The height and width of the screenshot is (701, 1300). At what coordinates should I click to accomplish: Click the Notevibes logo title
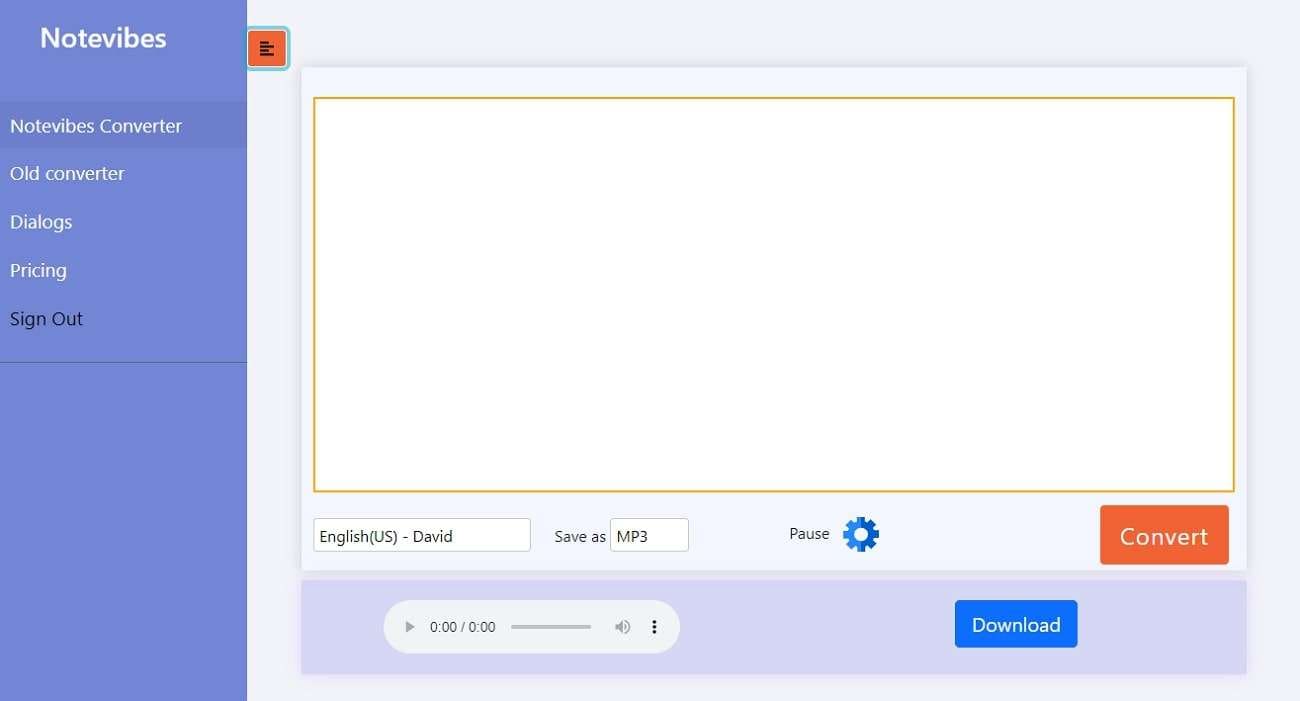(x=103, y=38)
